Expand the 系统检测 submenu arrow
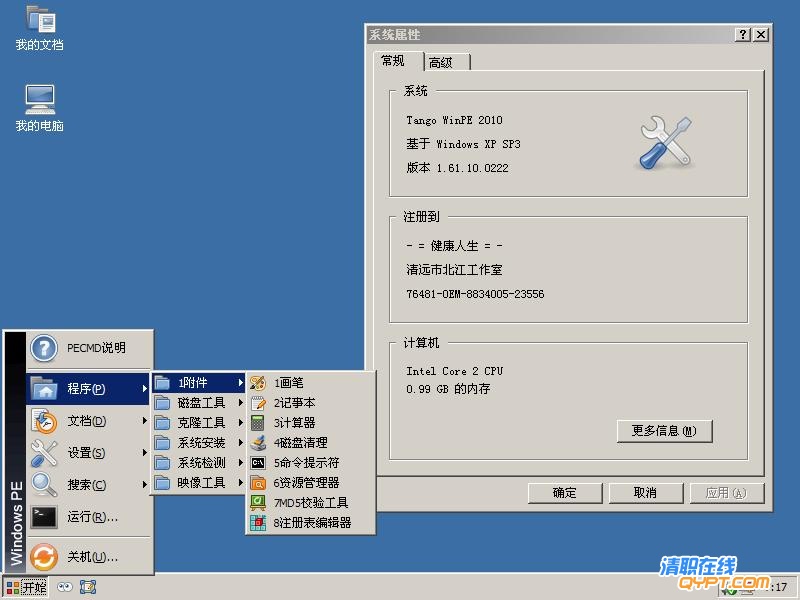 point(240,462)
